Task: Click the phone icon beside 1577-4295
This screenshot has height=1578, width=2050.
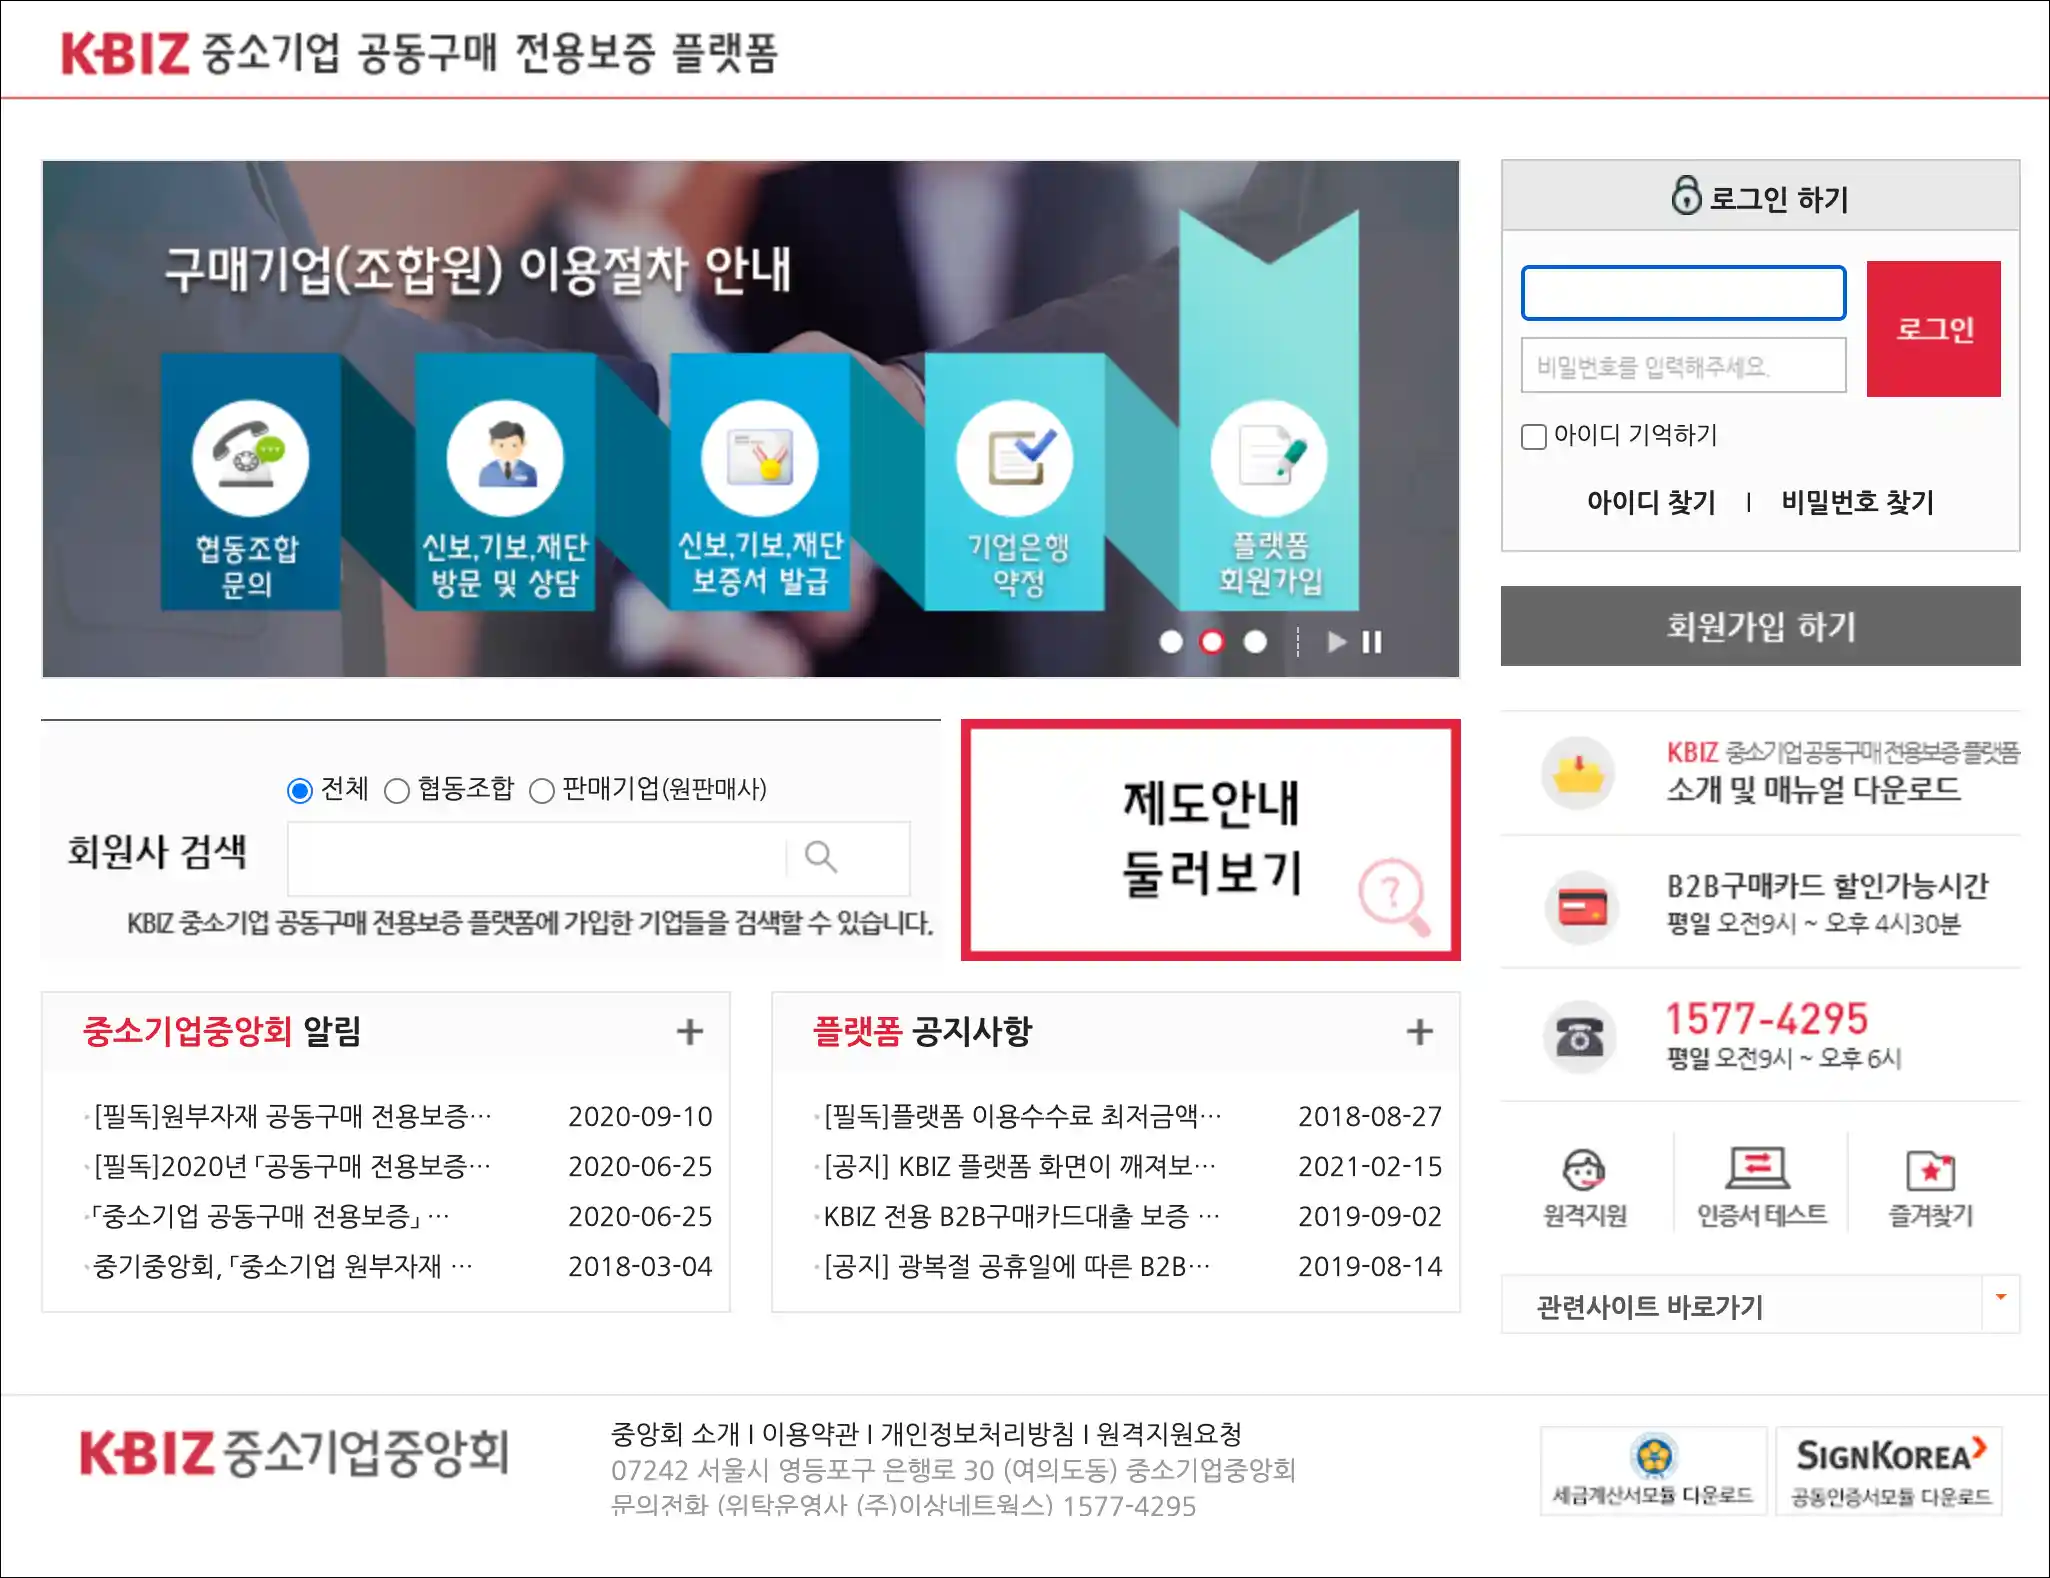Action: (x=1579, y=1037)
